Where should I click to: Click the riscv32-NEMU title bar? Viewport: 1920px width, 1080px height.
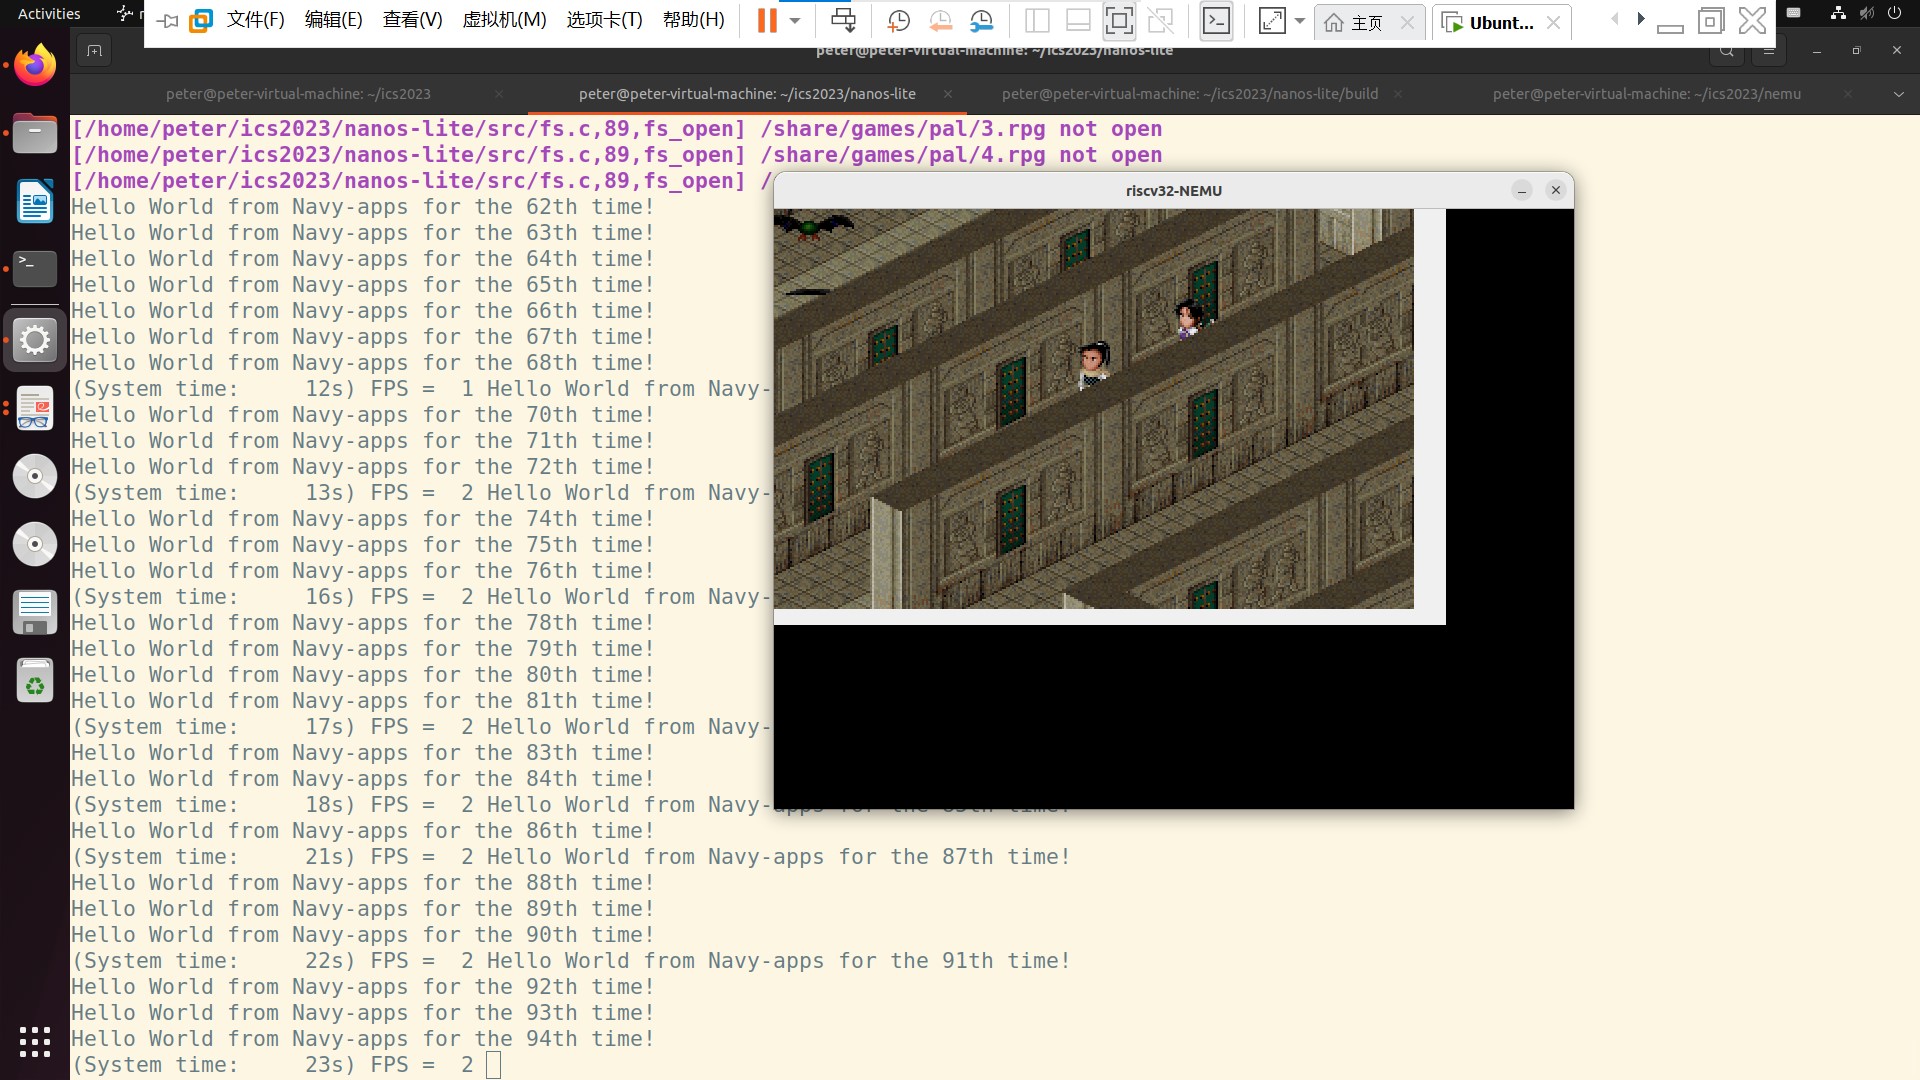[1173, 190]
